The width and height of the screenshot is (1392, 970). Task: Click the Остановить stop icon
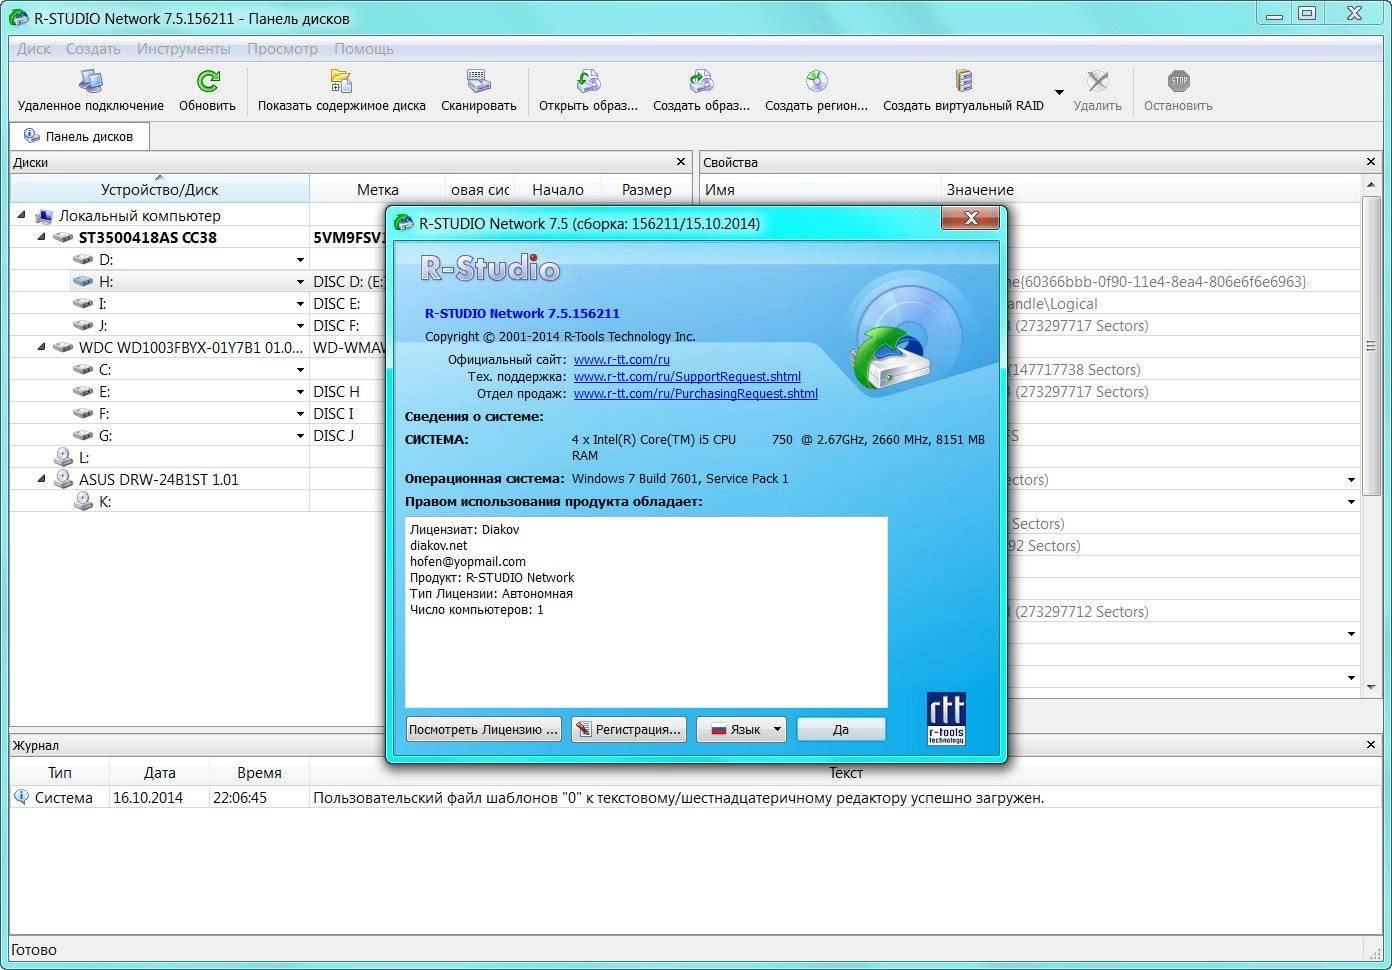[1178, 81]
